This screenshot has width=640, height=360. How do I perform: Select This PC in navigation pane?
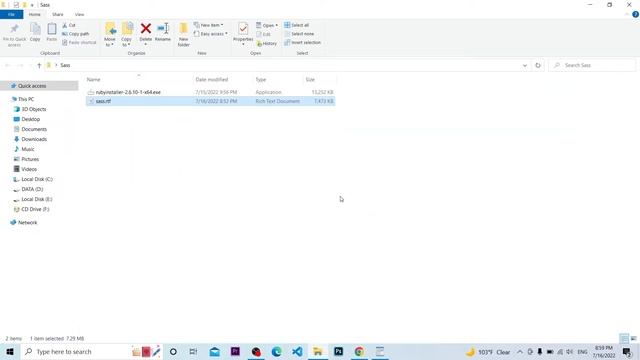coord(26,99)
